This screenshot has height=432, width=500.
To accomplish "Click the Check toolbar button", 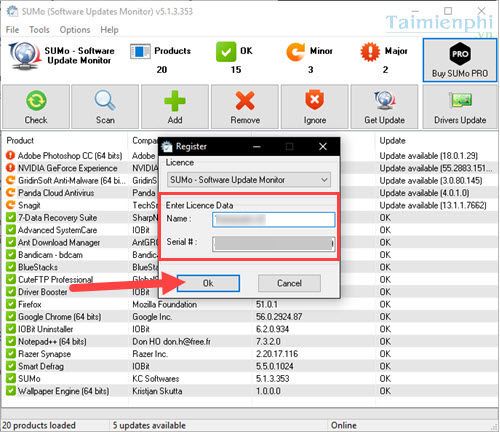I will pyautogui.click(x=36, y=107).
